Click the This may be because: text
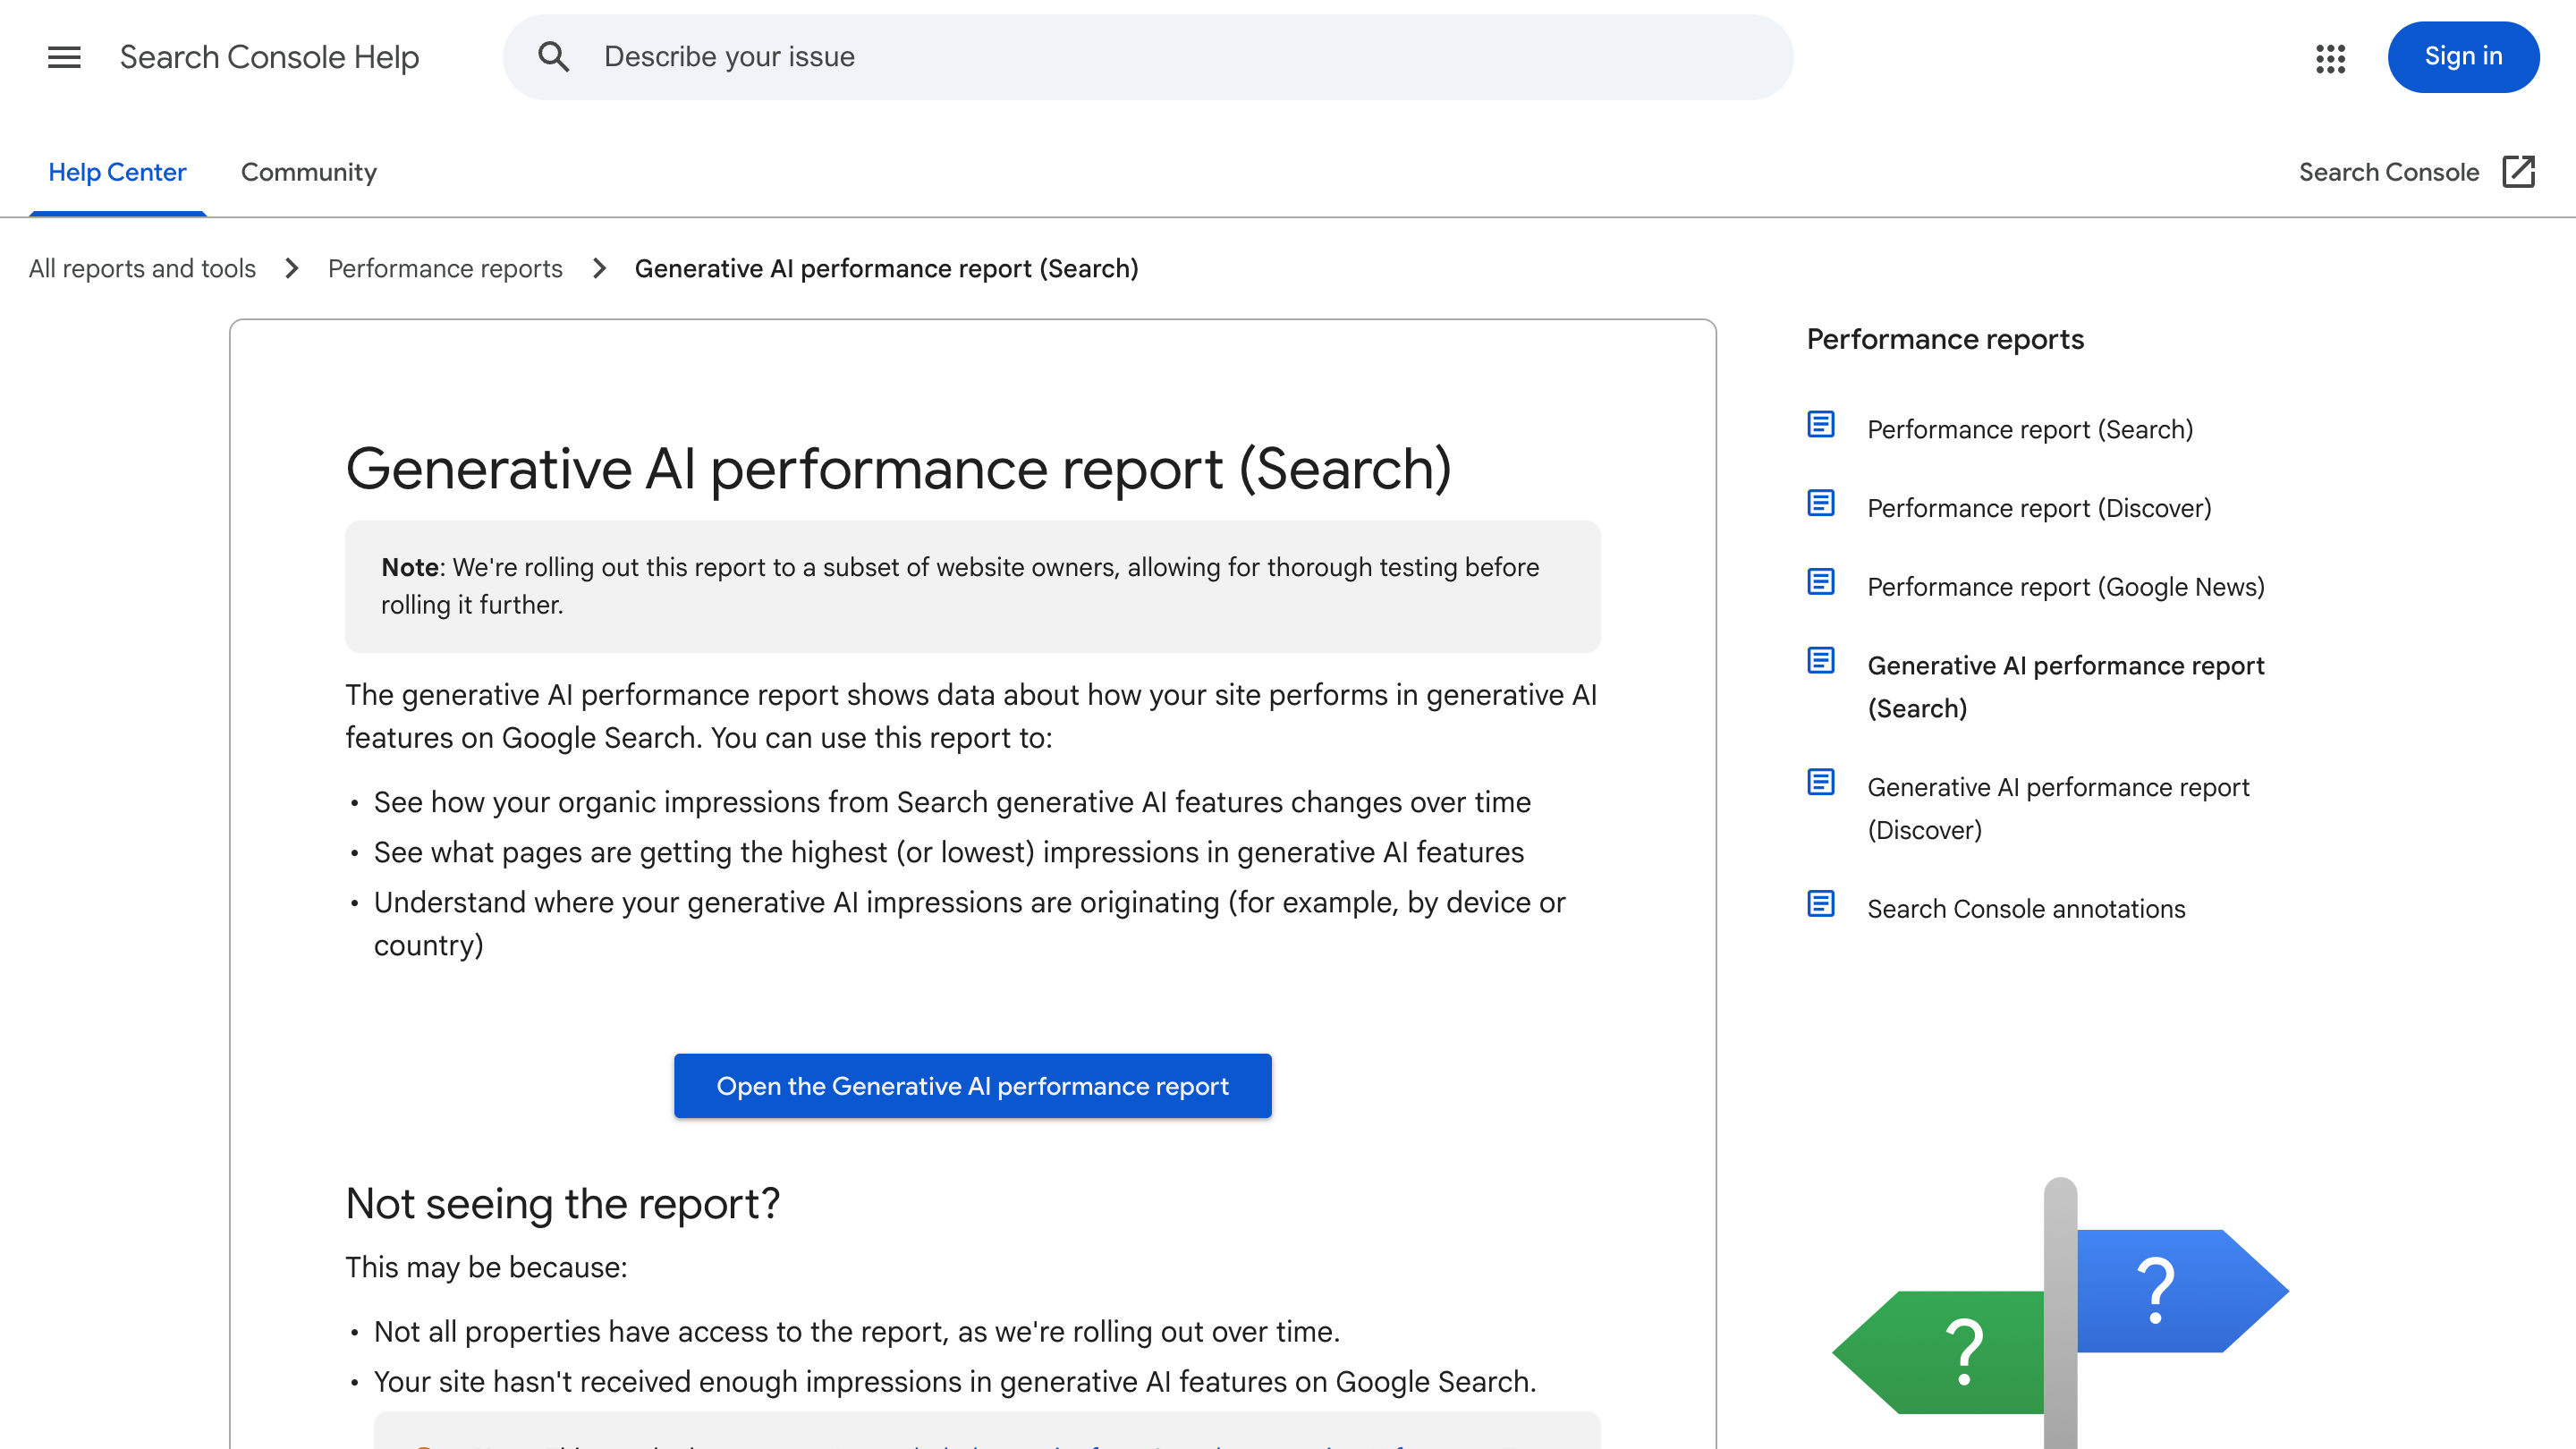 tap(486, 1268)
